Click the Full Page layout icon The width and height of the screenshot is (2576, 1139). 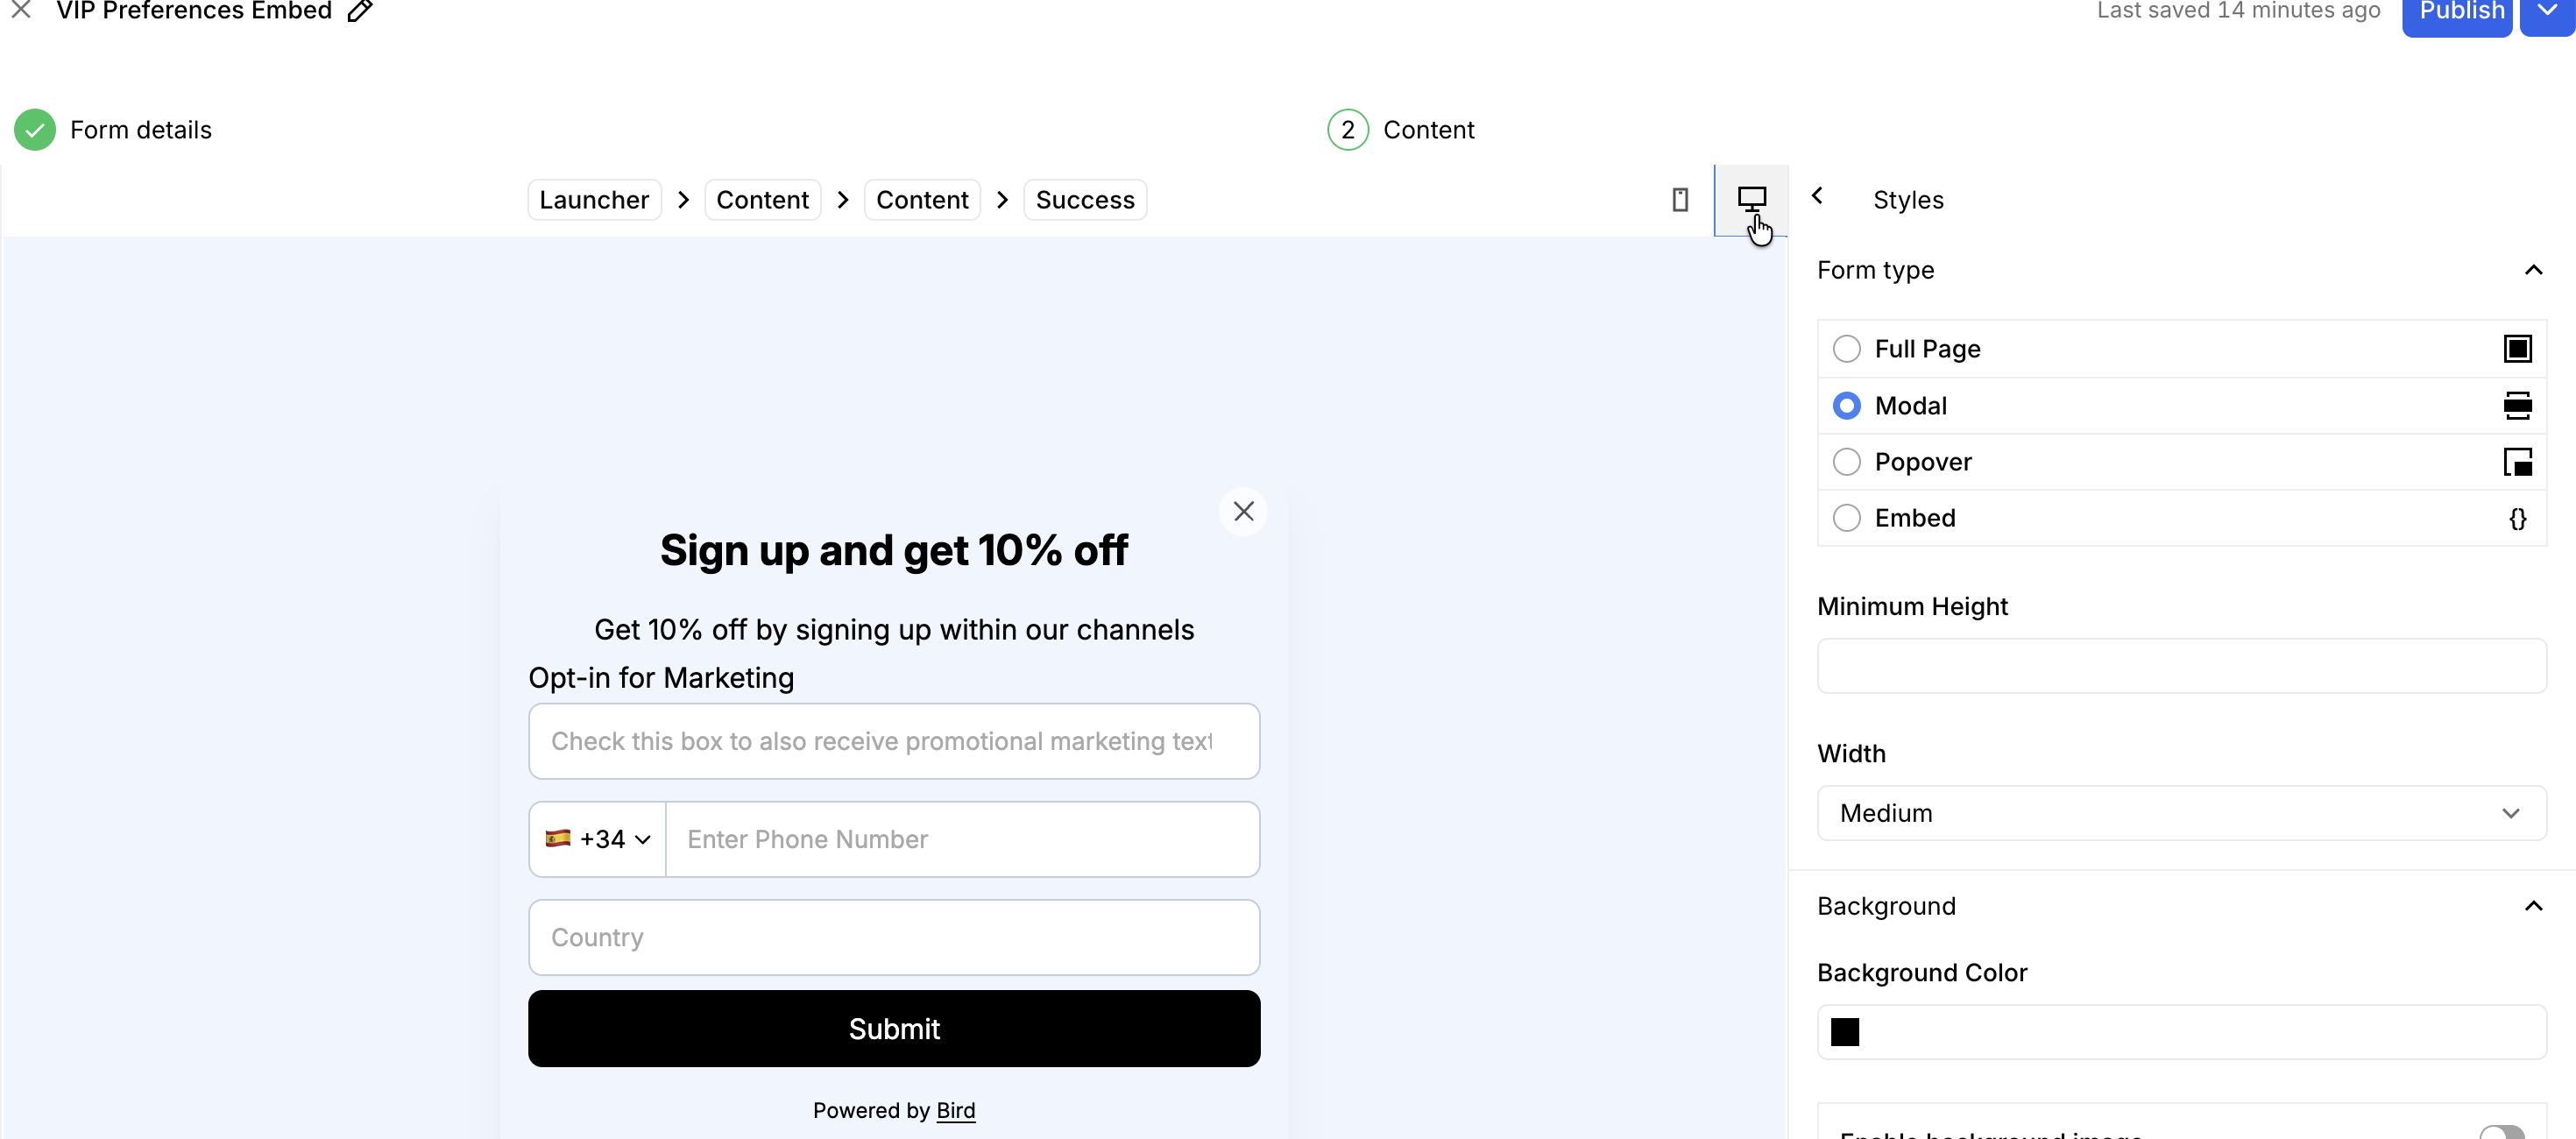point(2517,349)
